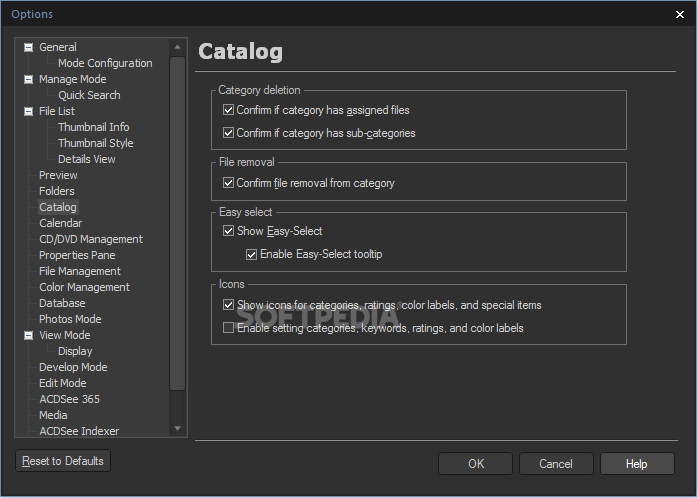Open Thumbnail Info settings
Viewport: 698px width, 498px height.
coord(93,127)
